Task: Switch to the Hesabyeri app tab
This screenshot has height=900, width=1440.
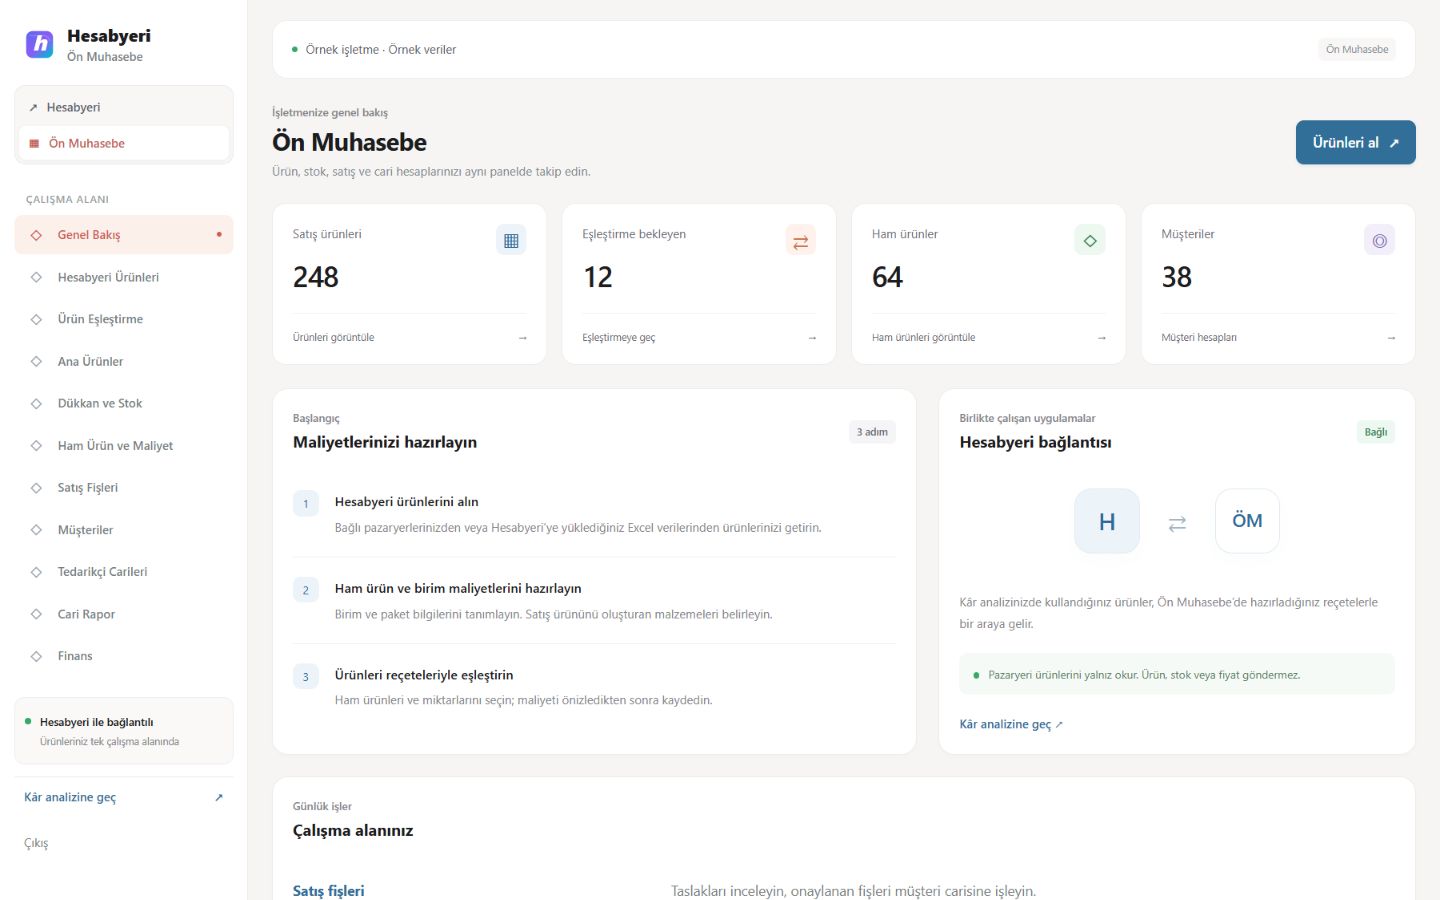Action: 124,107
